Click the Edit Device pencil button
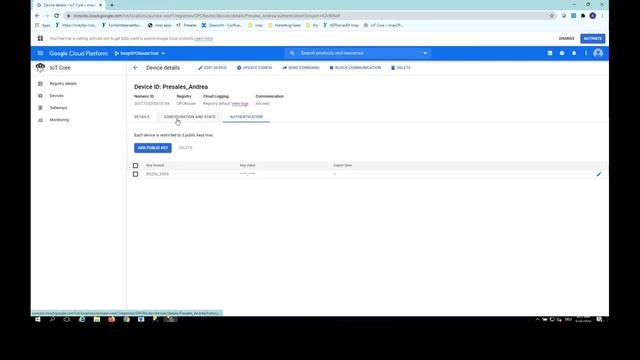The image size is (640, 360). click(212, 68)
